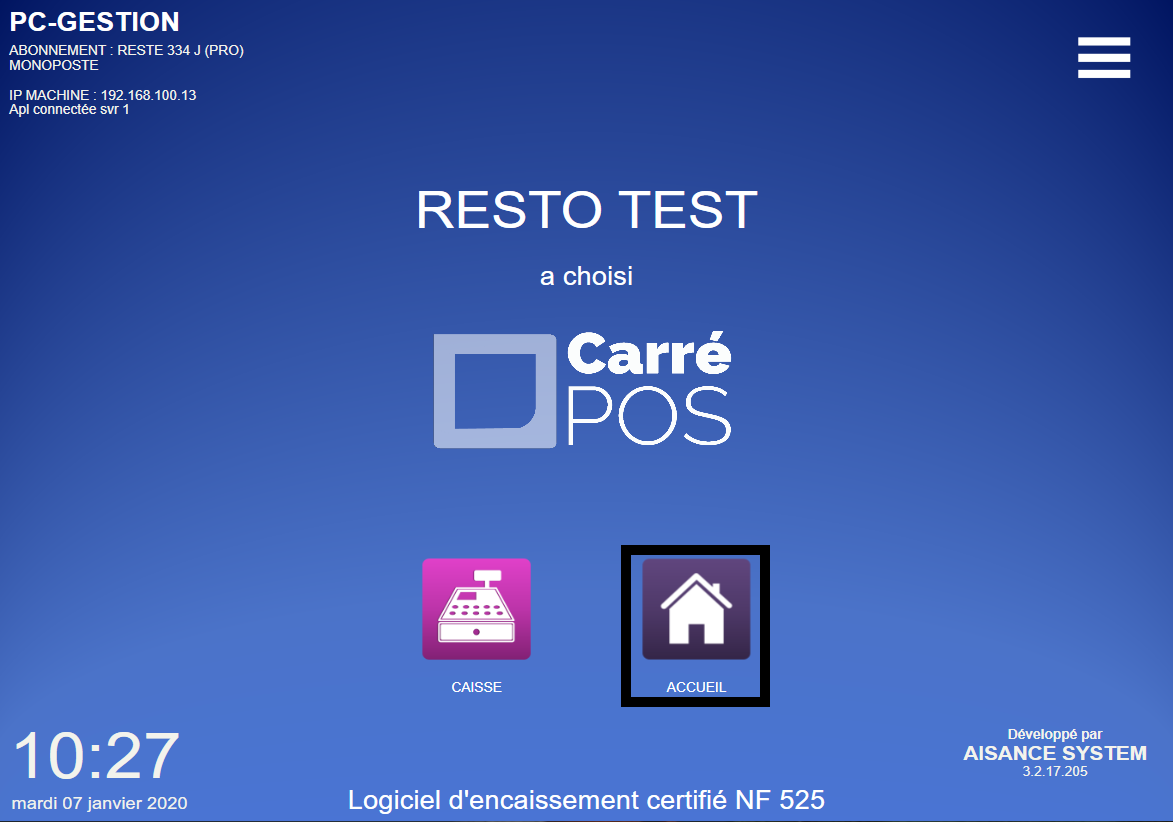This screenshot has width=1173, height=822.
Task: Click the ACCUEIL label
Action: click(696, 687)
